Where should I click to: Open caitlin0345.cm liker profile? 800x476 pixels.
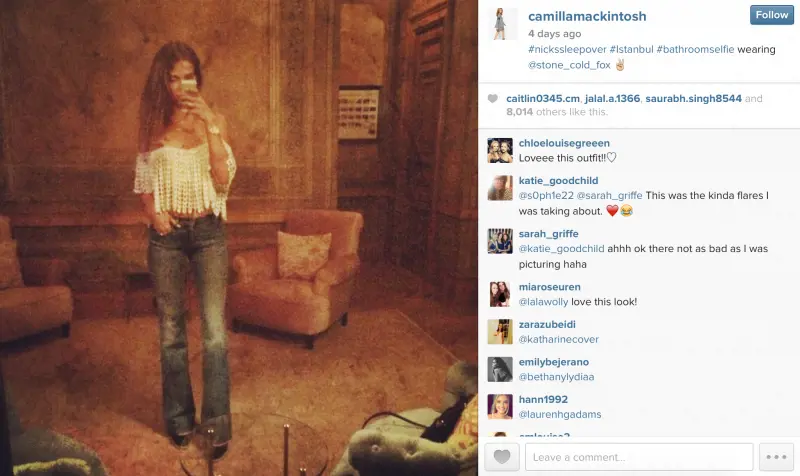point(543,98)
